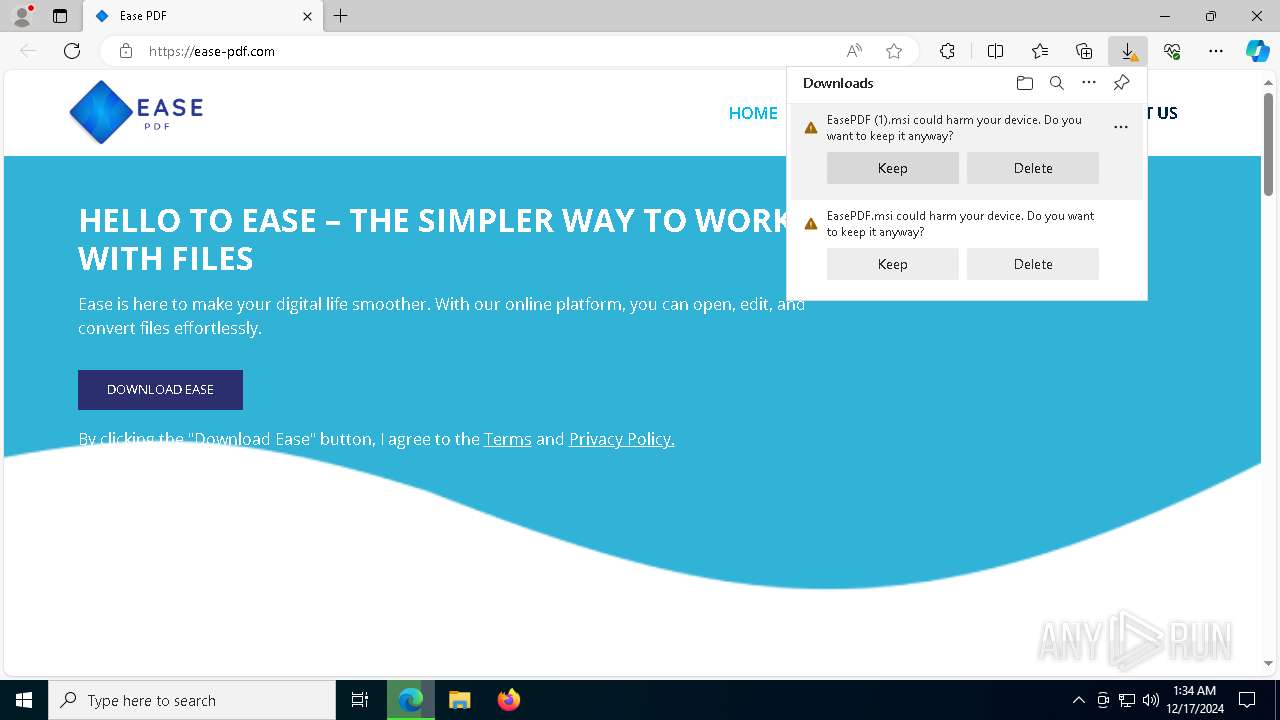Open a new tab with plus button
Image resolution: width=1280 pixels, height=720 pixels.
340,16
